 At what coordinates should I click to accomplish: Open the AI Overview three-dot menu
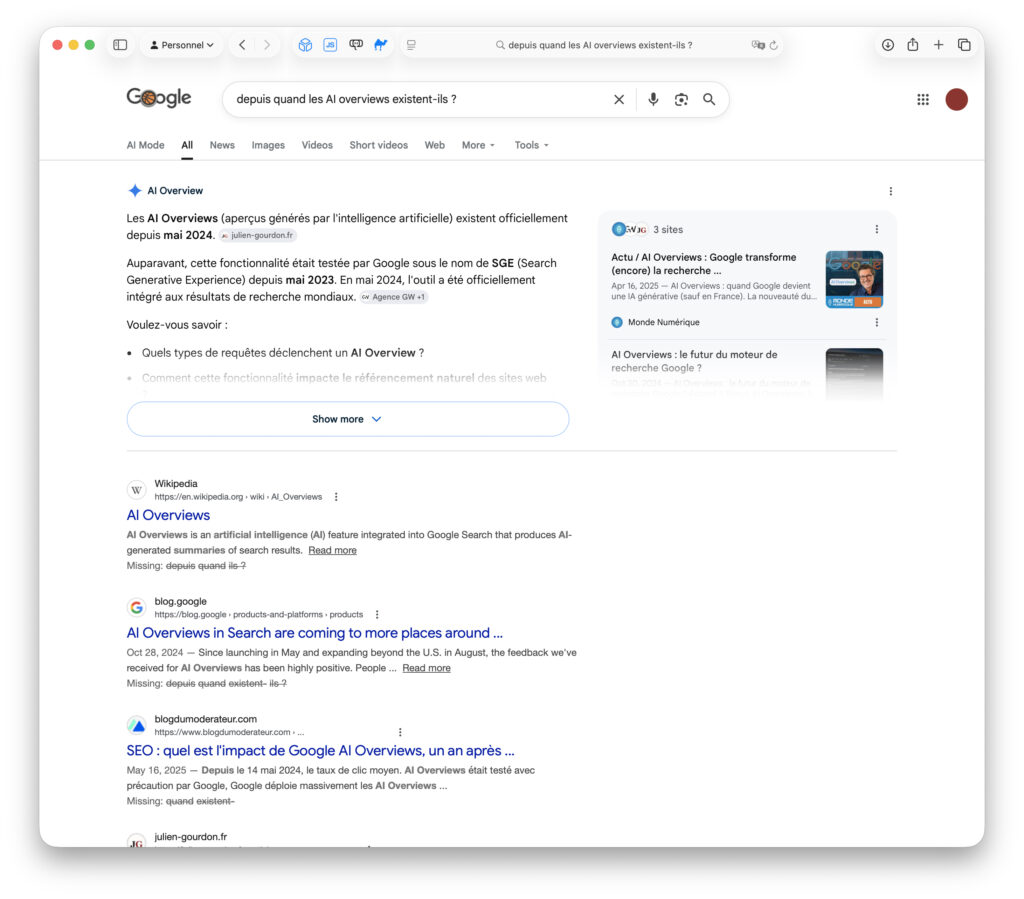[x=891, y=191]
